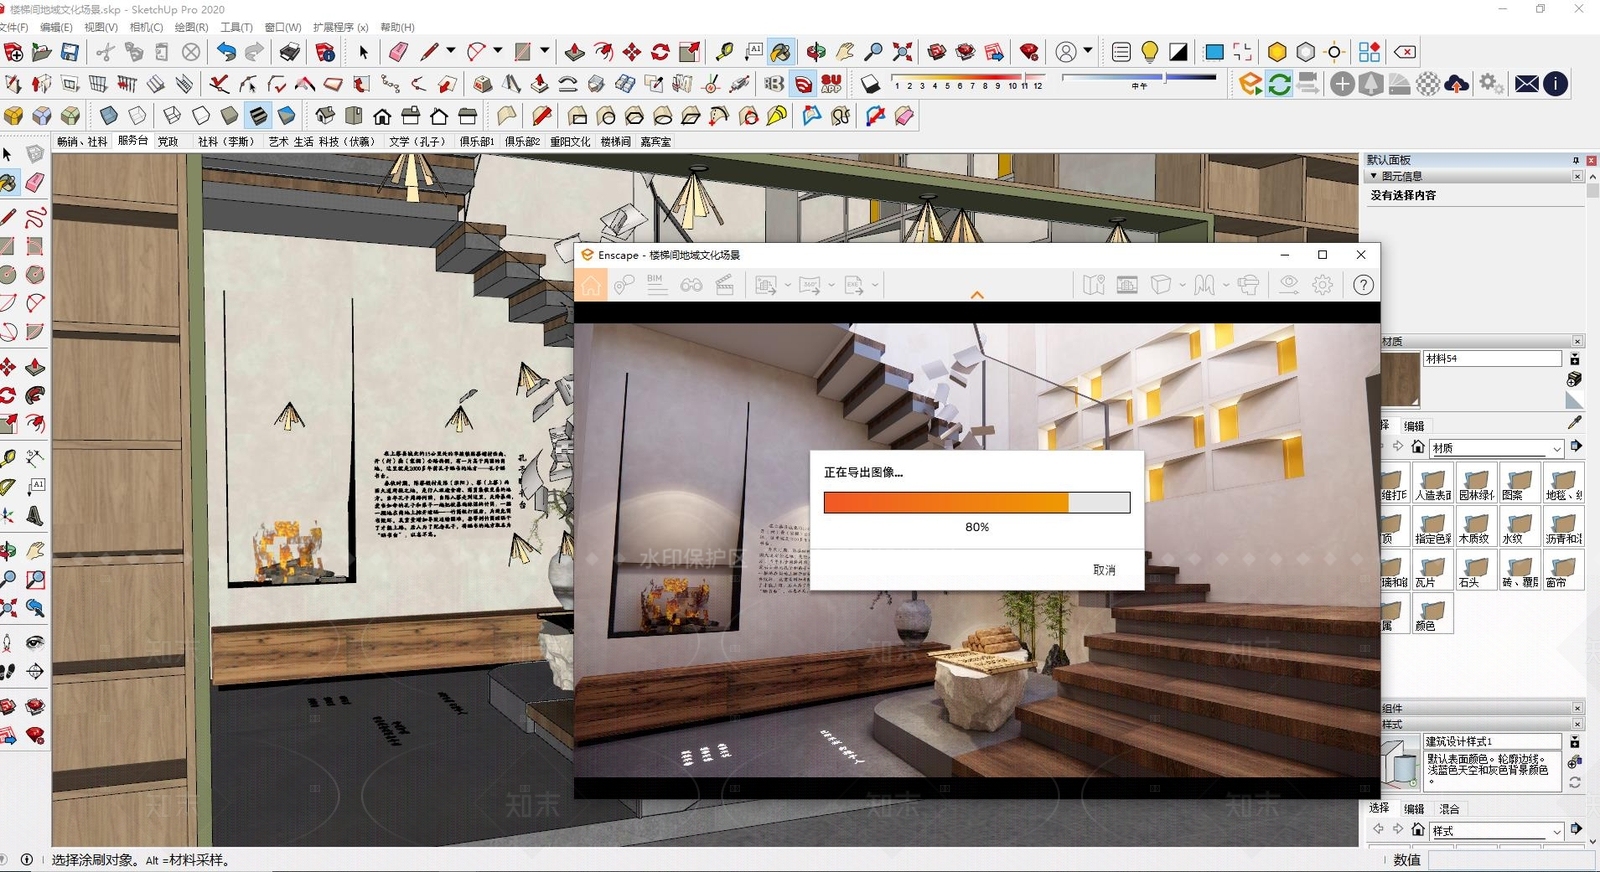This screenshot has height=872, width=1600.
Task: Click the Enscape help question mark icon
Action: click(1363, 285)
